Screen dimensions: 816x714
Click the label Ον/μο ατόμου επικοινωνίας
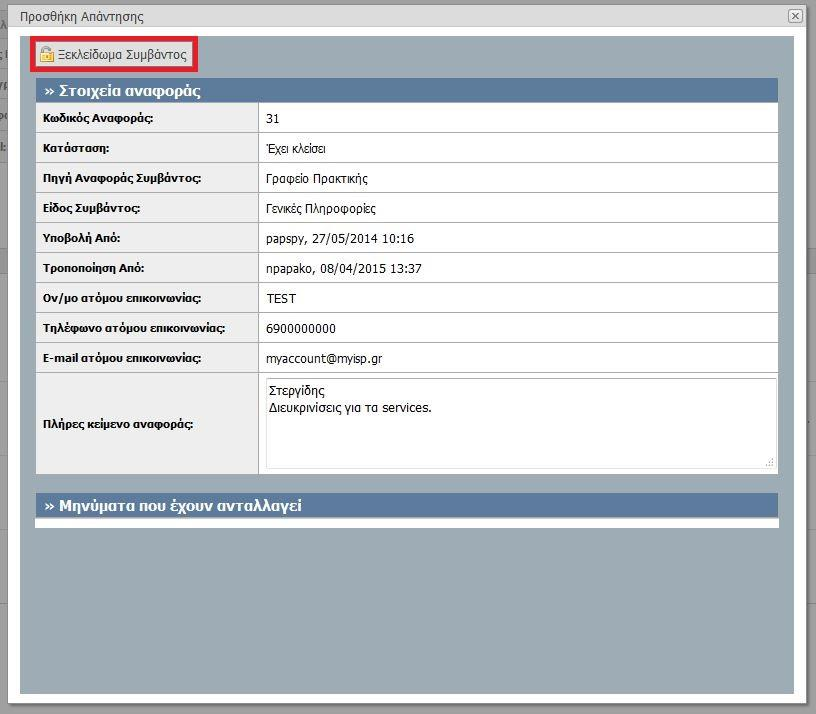(x=122, y=298)
